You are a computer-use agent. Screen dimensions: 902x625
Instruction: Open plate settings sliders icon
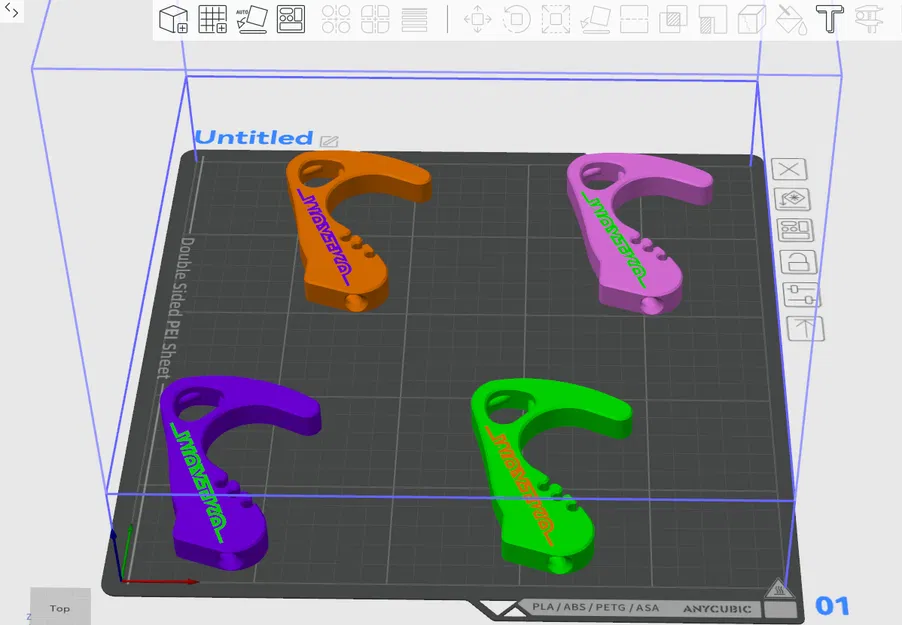(802, 295)
